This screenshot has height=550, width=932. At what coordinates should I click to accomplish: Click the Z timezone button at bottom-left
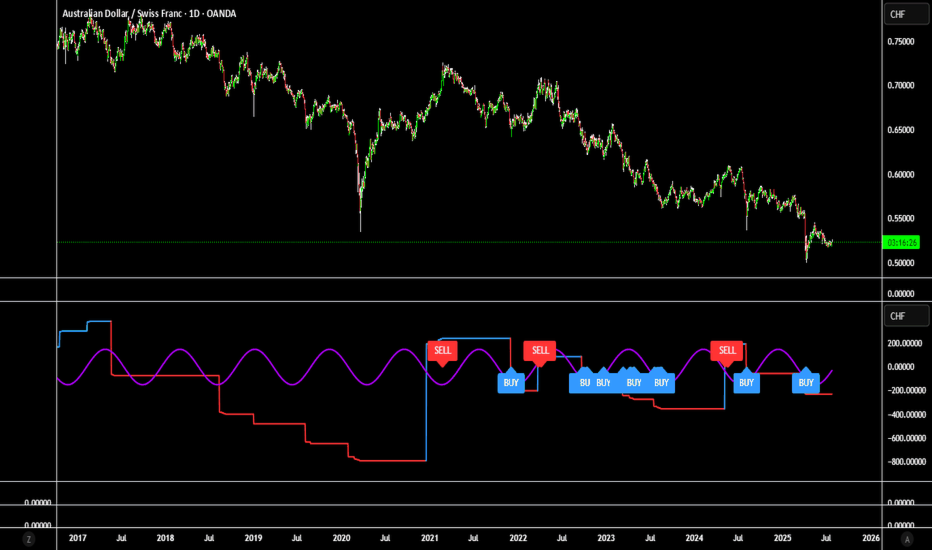click(x=28, y=539)
